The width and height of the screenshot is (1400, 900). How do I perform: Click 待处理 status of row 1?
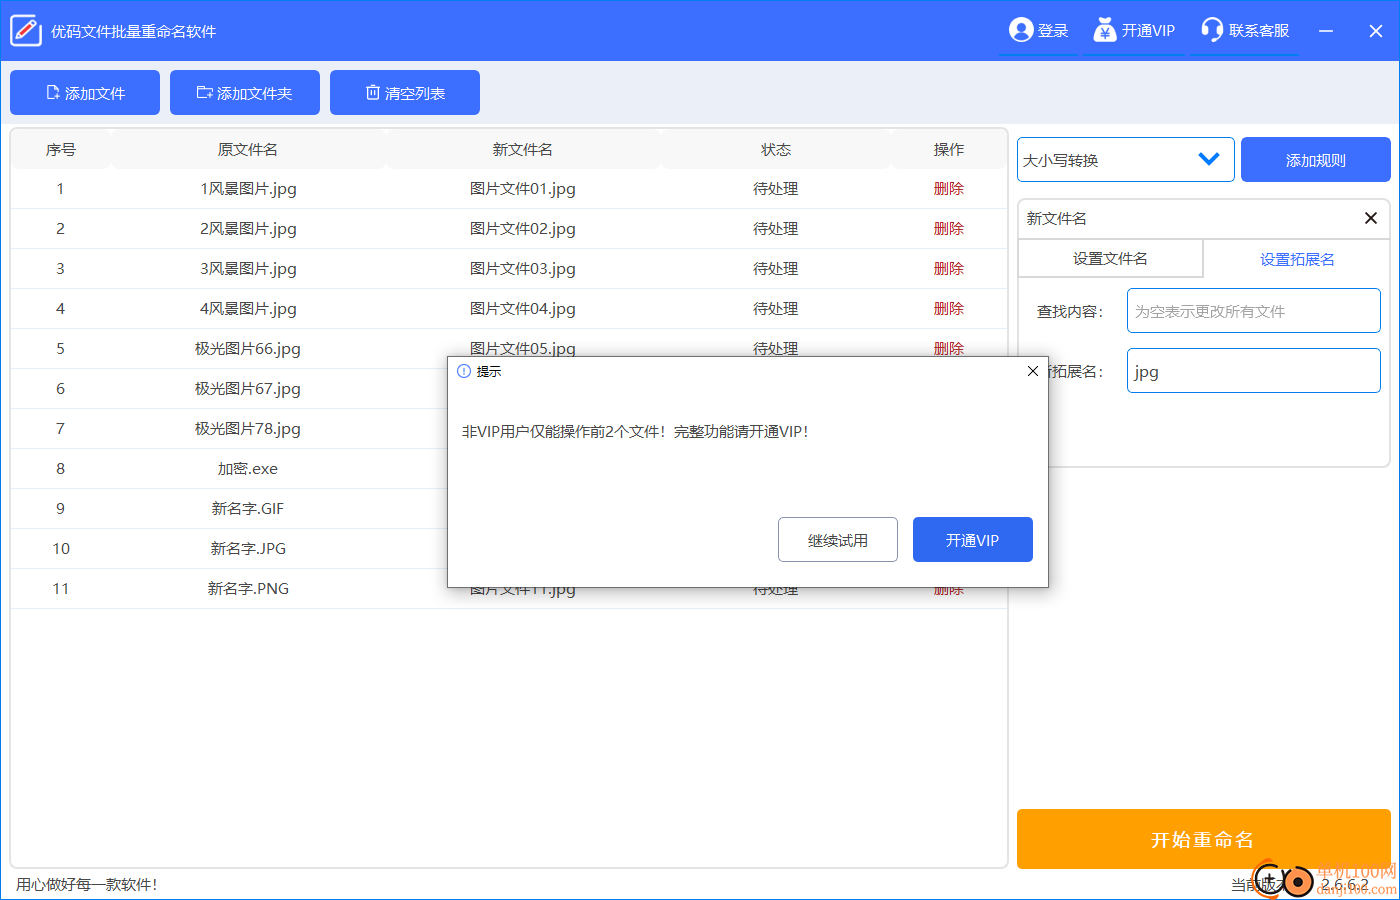[776, 189]
